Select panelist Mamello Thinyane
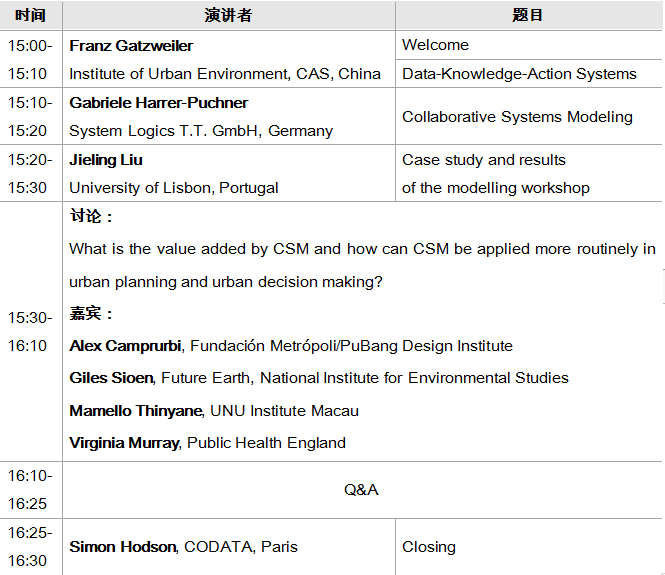 [x=137, y=411]
